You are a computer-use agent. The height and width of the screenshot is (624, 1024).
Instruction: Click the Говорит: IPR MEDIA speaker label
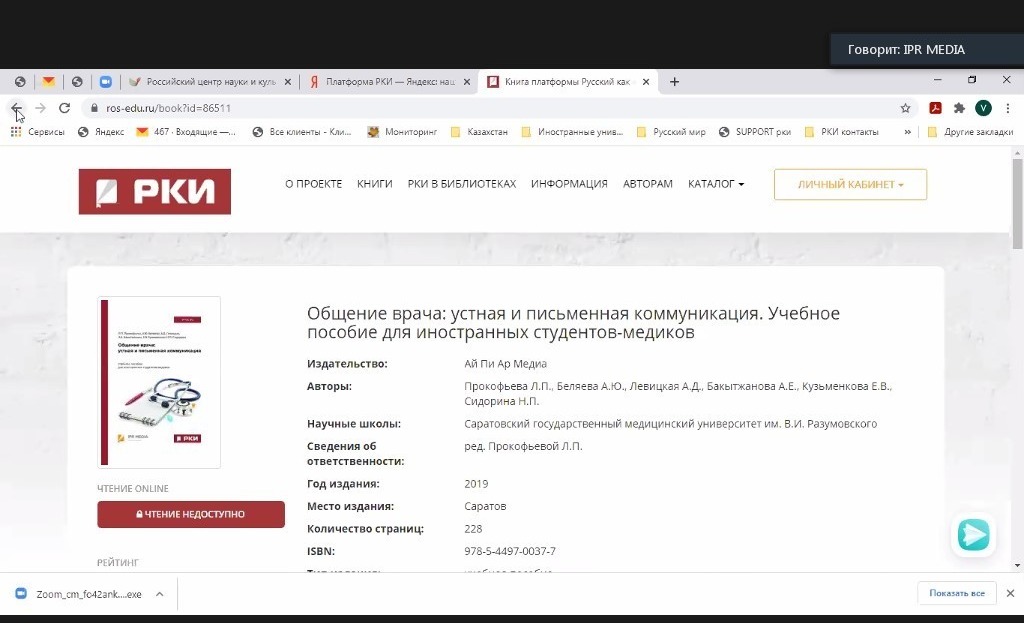pos(906,50)
